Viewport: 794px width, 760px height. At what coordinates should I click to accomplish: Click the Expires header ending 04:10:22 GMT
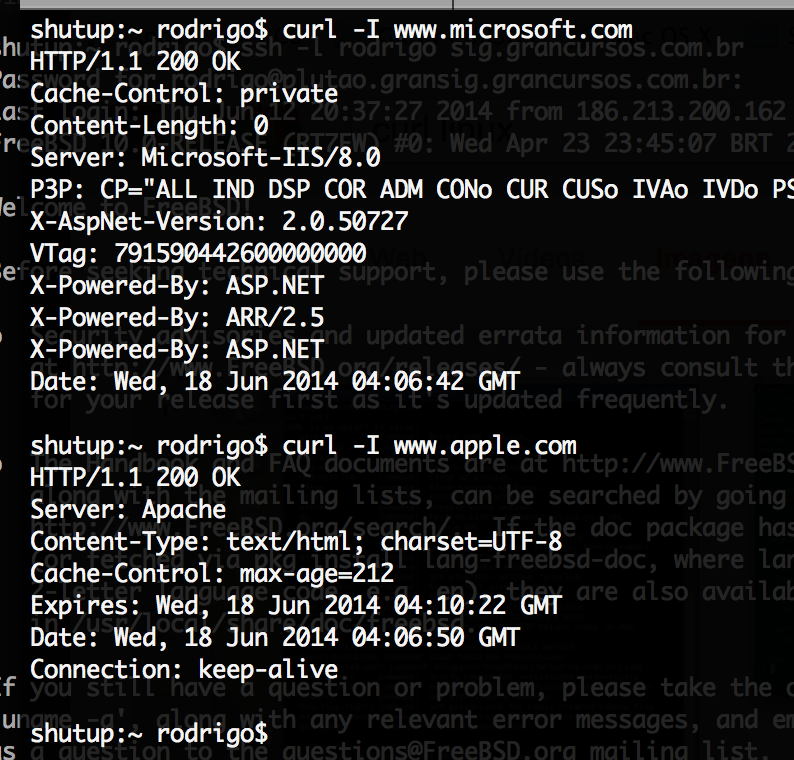(x=296, y=606)
